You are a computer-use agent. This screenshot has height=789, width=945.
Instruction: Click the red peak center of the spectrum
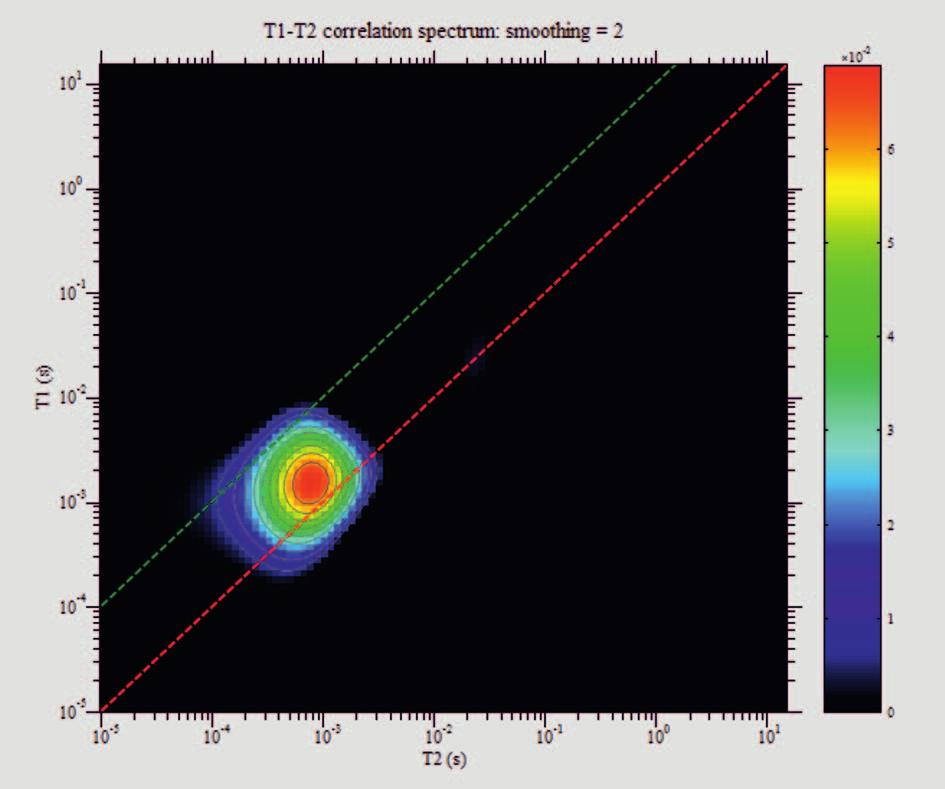312,481
